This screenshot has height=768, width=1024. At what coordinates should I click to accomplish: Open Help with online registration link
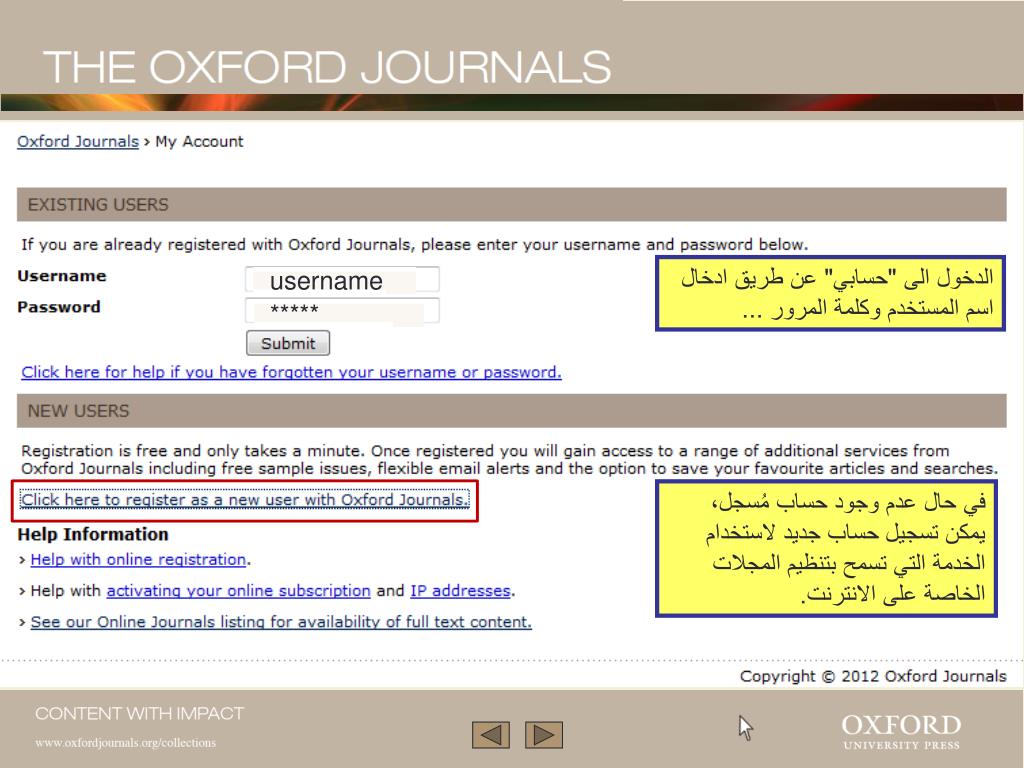(x=138, y=560)
